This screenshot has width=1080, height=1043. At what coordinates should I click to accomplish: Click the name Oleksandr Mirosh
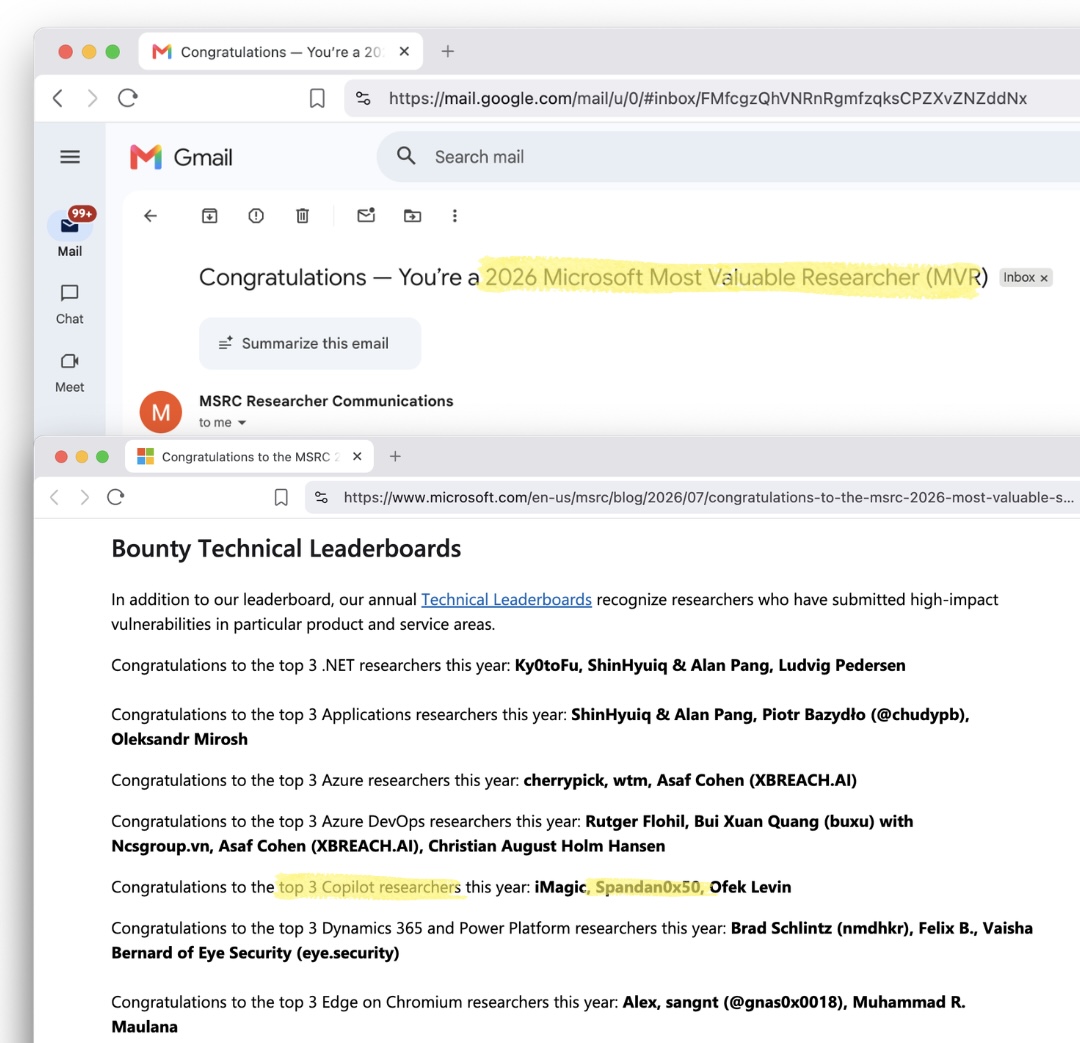pyautogui.click(x=179, y=739)
